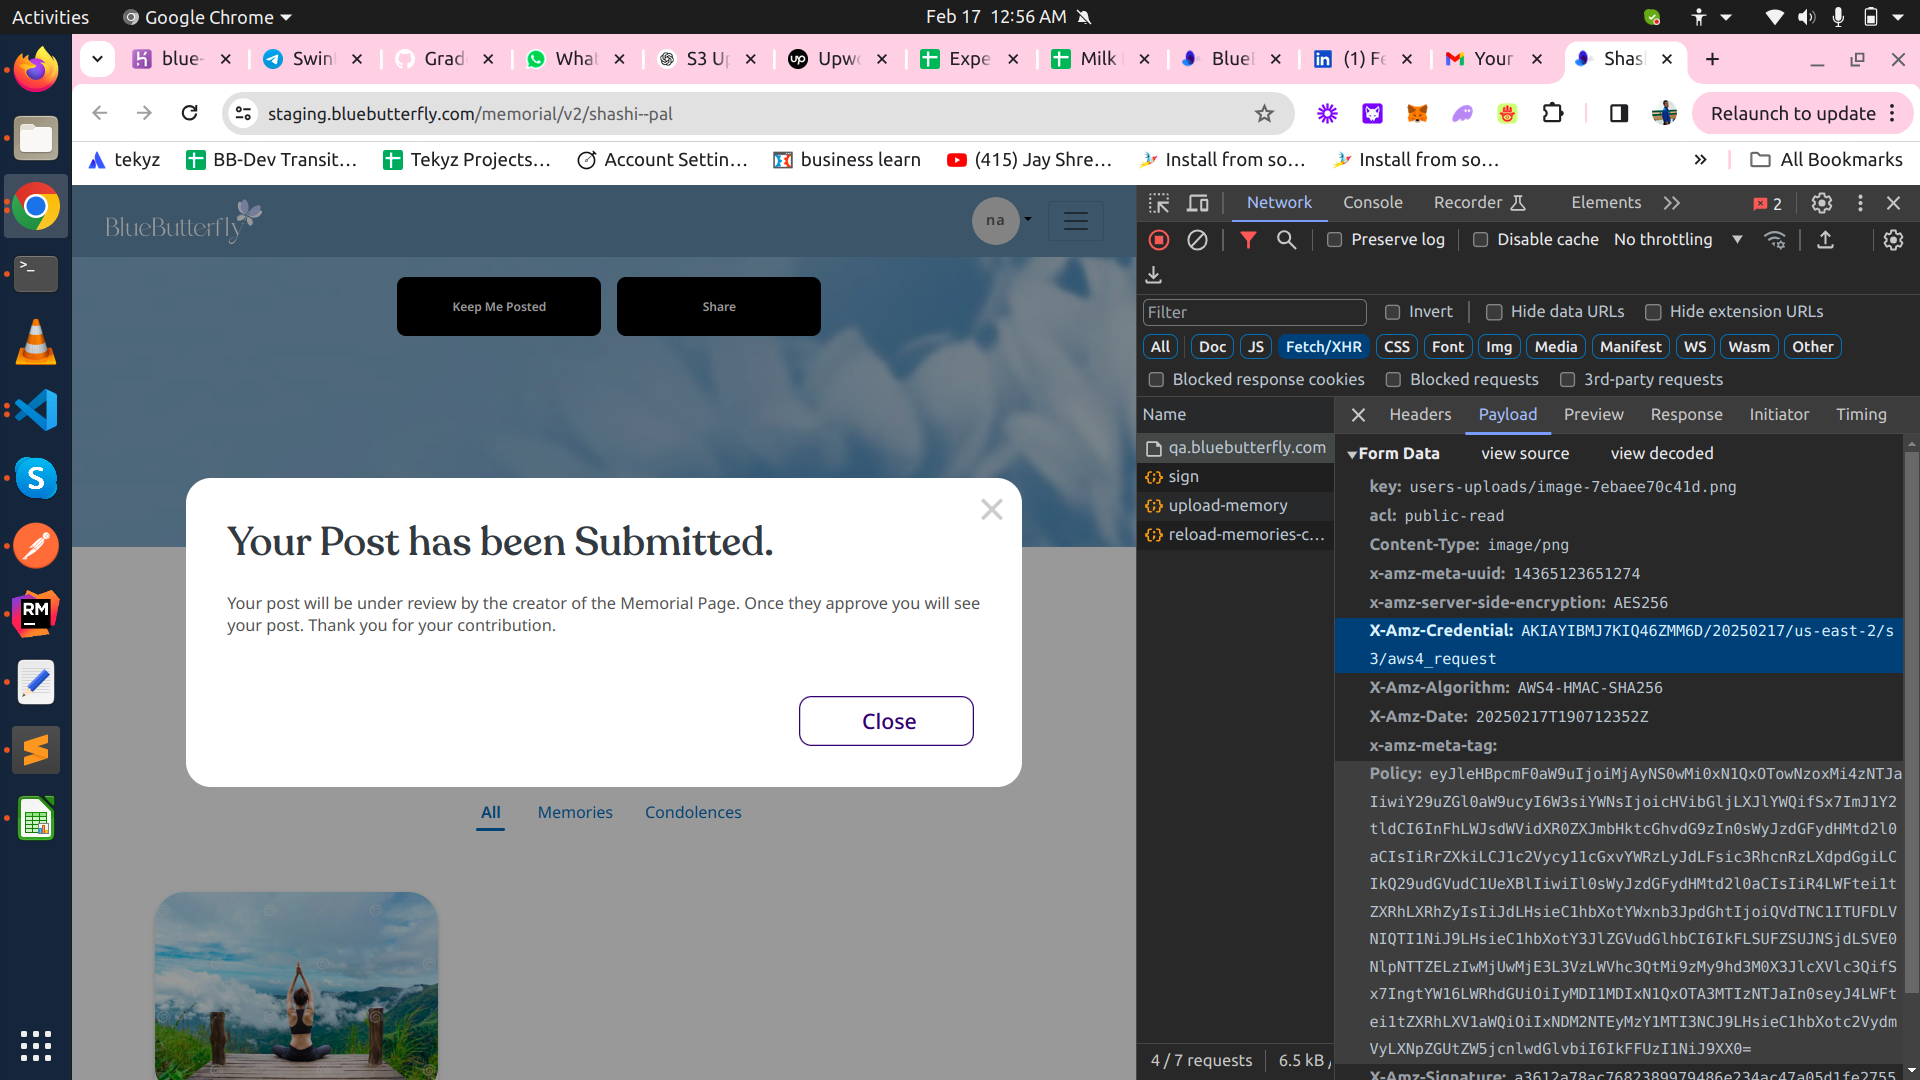Open the hamburger menu on BlueButterfly page

[x=1076, y=221]
